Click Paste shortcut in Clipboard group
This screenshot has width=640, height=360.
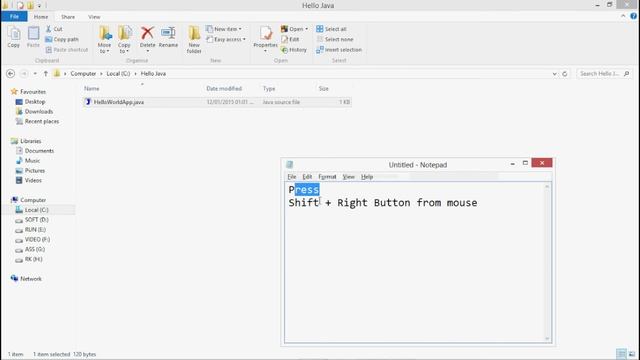tap(67, 49)
